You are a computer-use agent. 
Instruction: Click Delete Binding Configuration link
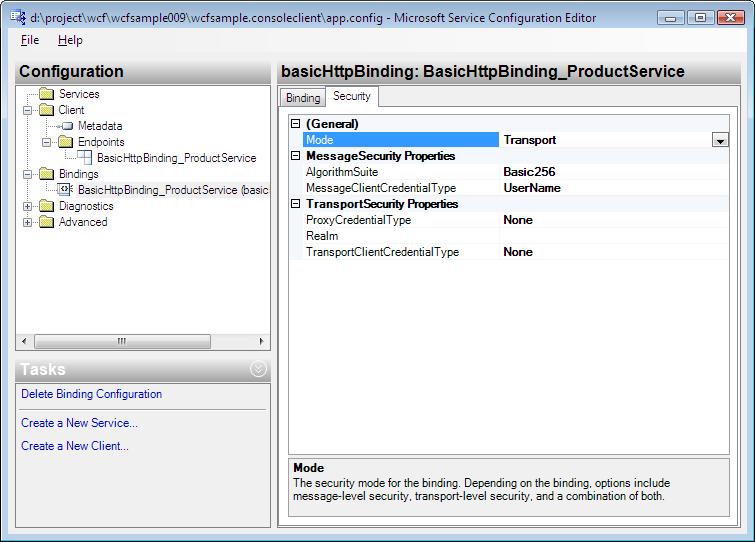91,394
